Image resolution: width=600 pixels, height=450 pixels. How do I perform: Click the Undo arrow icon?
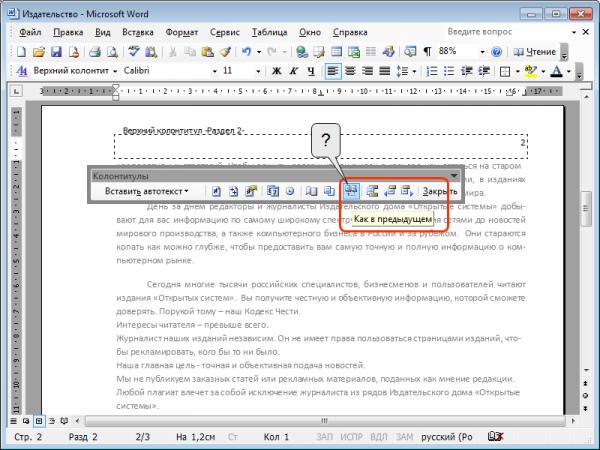click(x=247, y=52)
